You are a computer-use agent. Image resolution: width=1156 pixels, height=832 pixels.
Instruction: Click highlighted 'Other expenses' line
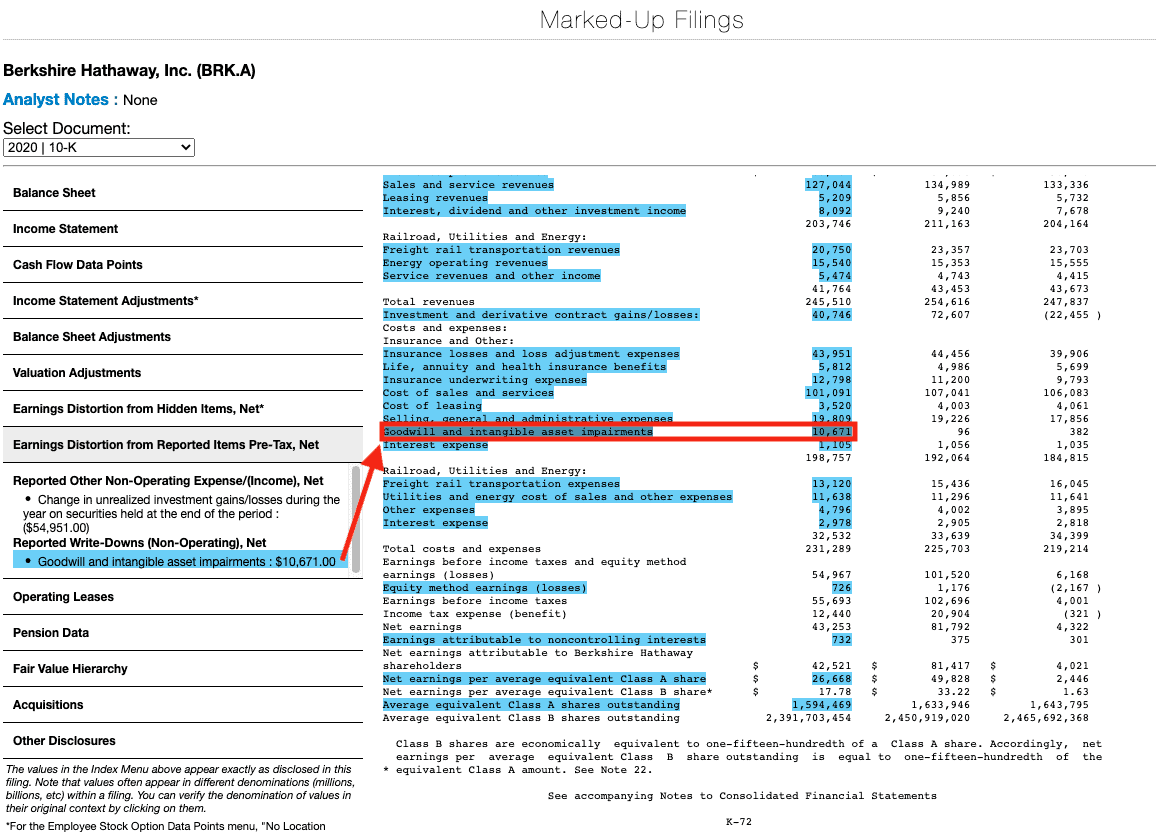(428, 510)
